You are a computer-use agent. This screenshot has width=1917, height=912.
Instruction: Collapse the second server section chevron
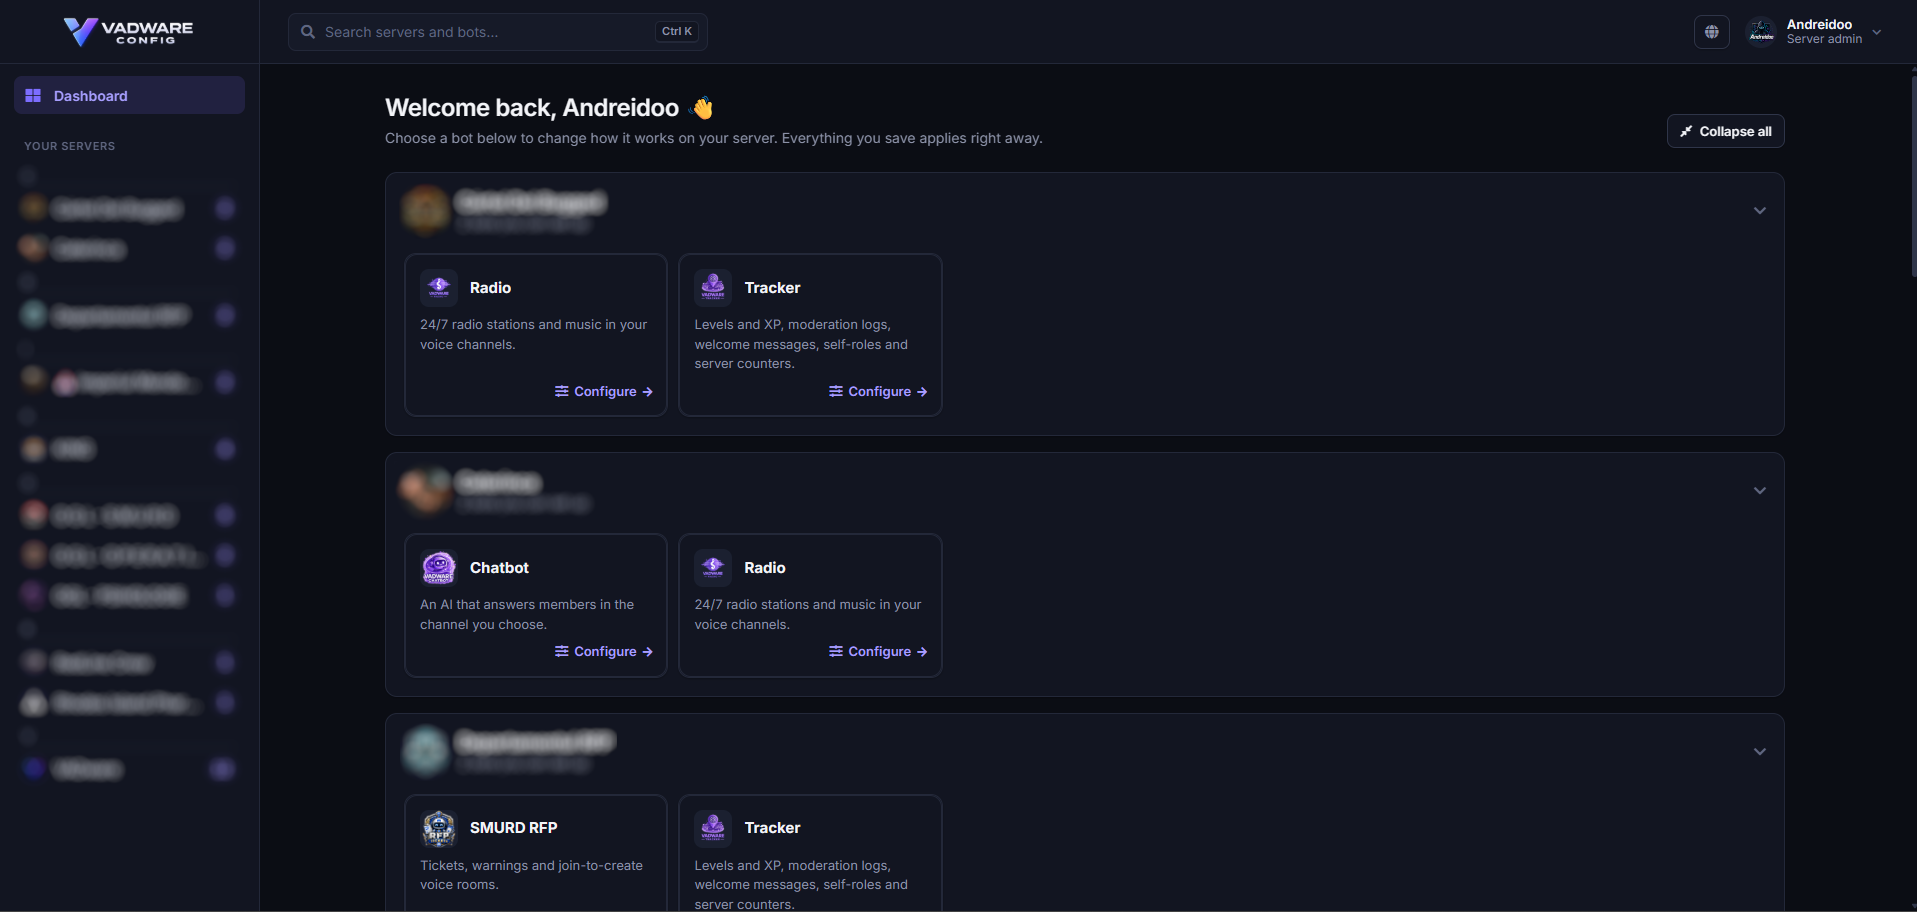(1760, 491)
